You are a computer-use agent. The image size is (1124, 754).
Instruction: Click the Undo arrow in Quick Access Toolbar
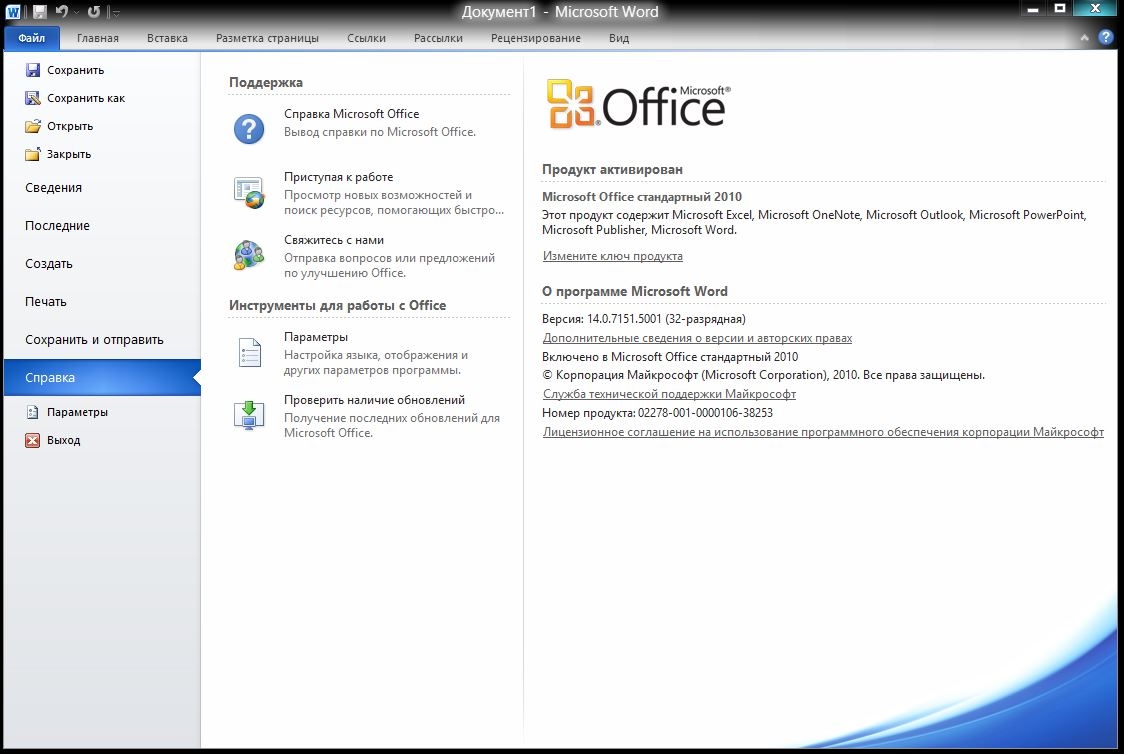[x=62, y=12]
